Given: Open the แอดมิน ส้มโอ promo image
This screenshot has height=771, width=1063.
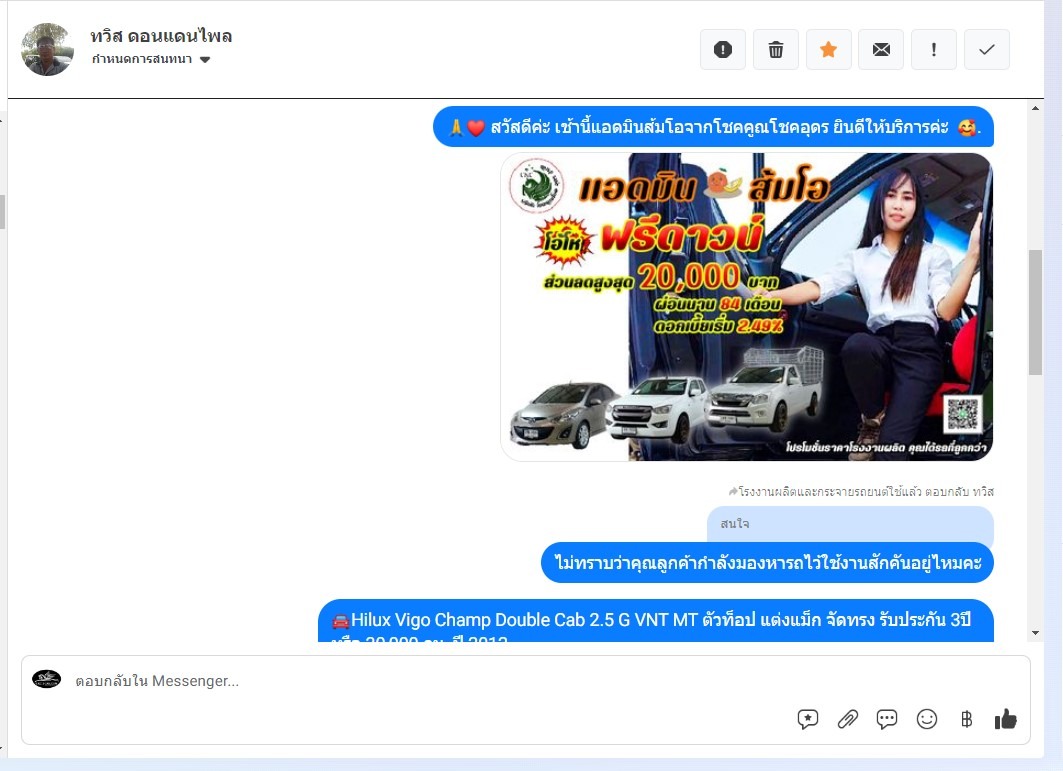Looking at the screenshot, I should pos(746,307).
